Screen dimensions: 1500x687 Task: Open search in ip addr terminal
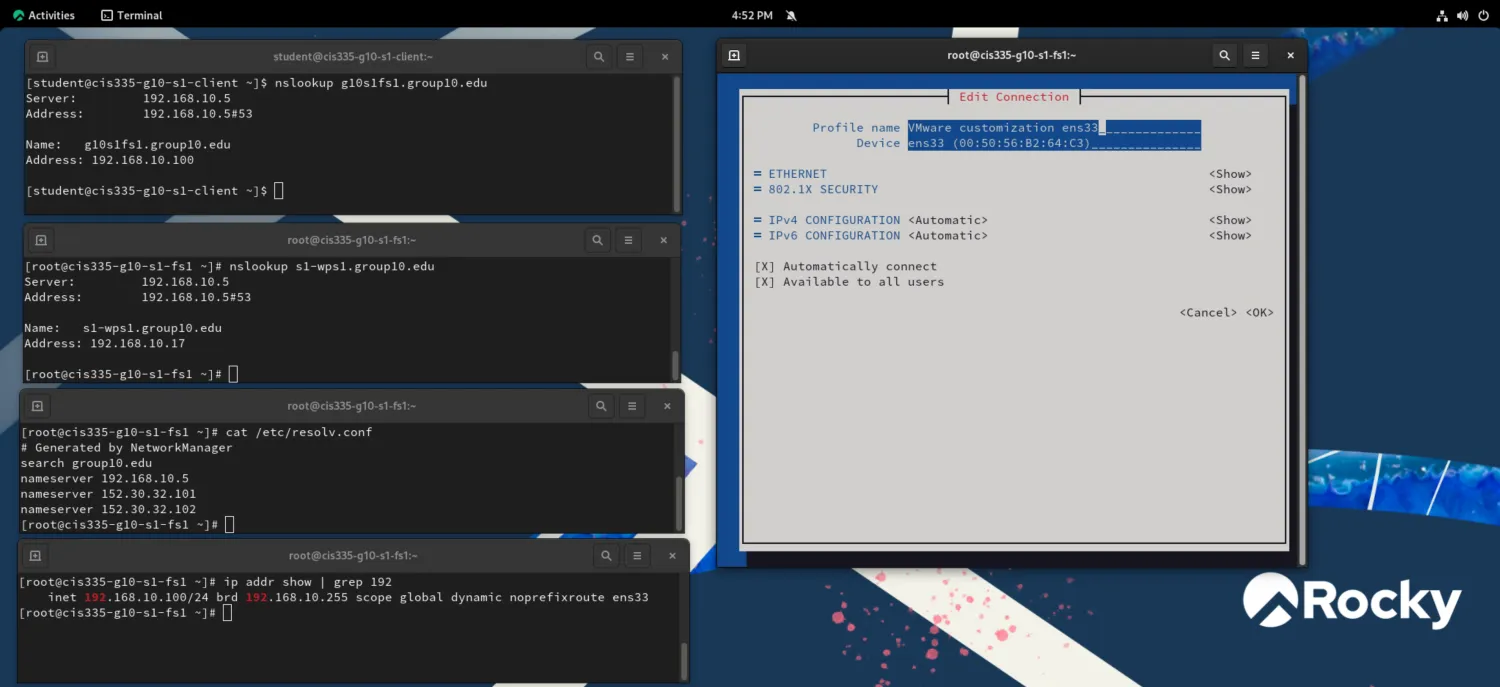[606, 555]
